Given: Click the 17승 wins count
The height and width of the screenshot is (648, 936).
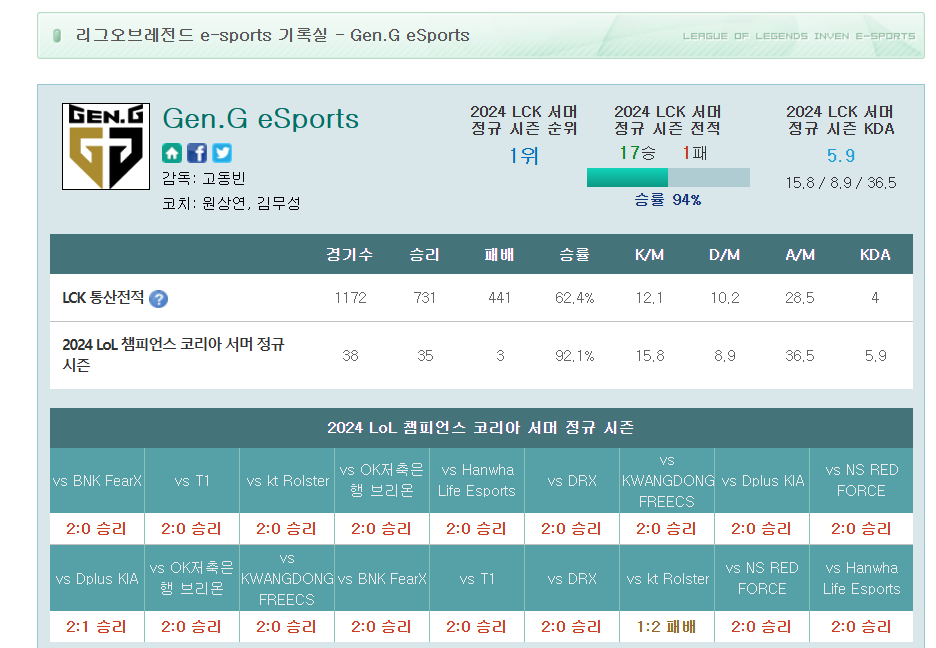Looking at the screenshot, I should coord(637,153).
